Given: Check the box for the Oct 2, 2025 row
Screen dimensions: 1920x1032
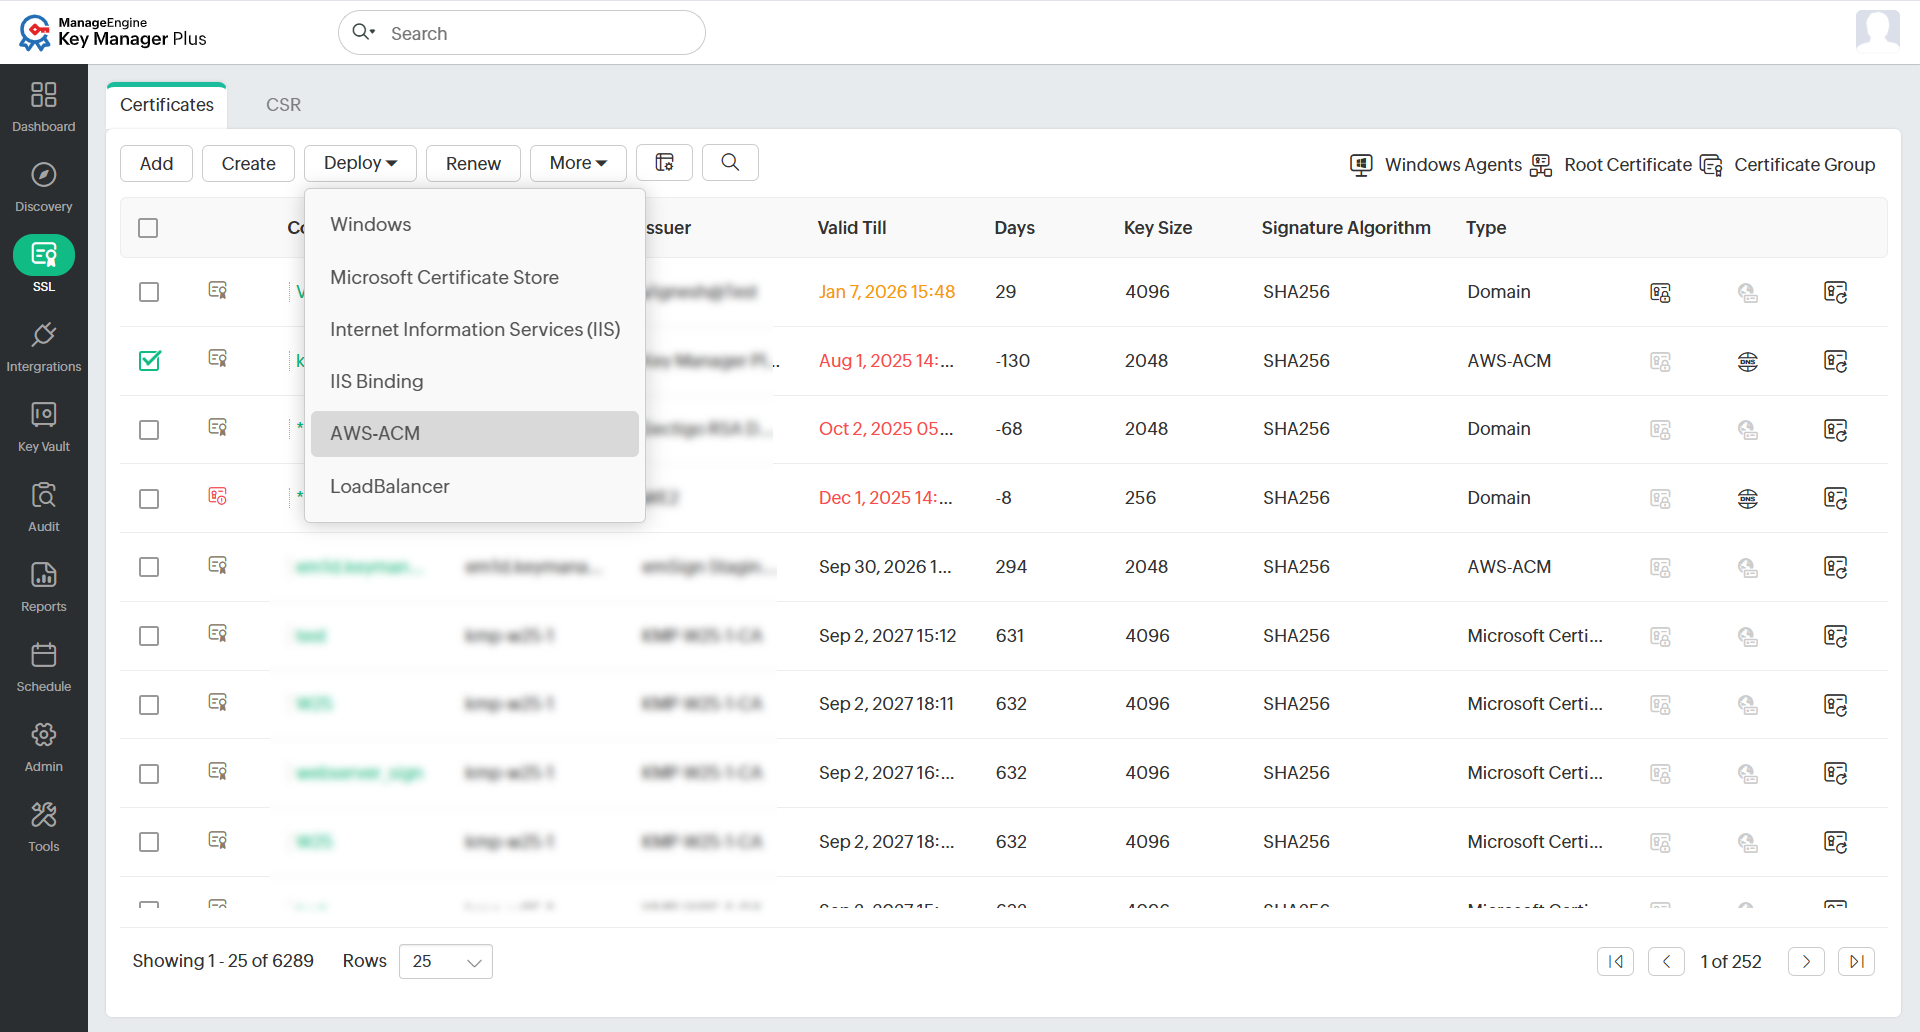Looking at the screenshot, I should click(x=149, y=430).
